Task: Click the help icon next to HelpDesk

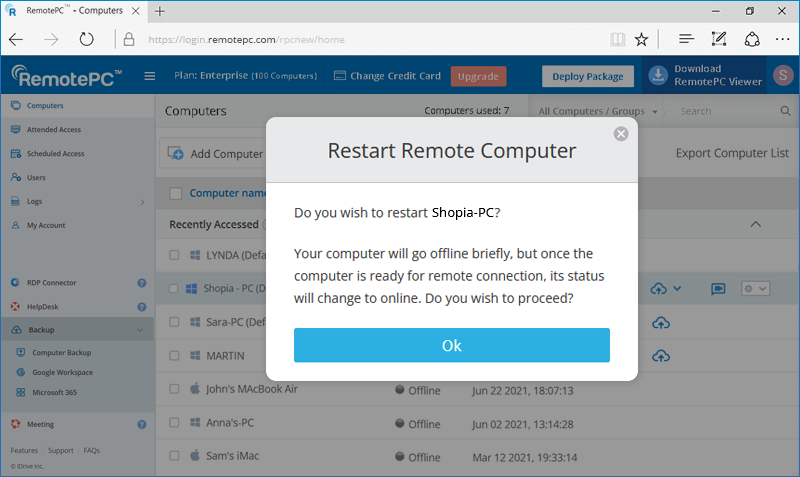Action: tap(142, 307)
